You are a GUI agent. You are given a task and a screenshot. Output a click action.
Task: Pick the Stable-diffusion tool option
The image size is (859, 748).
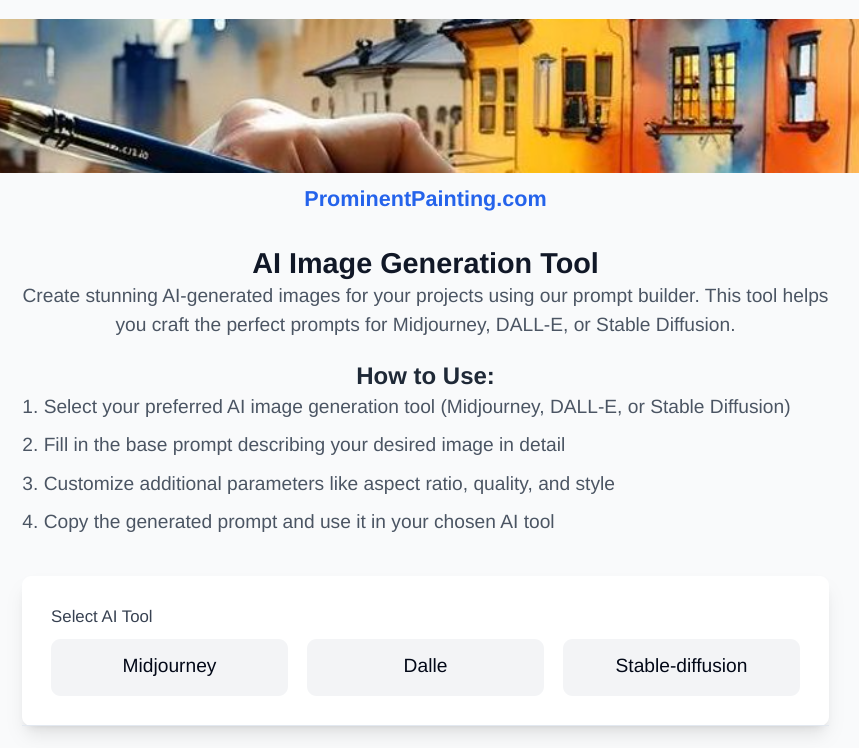681,667
